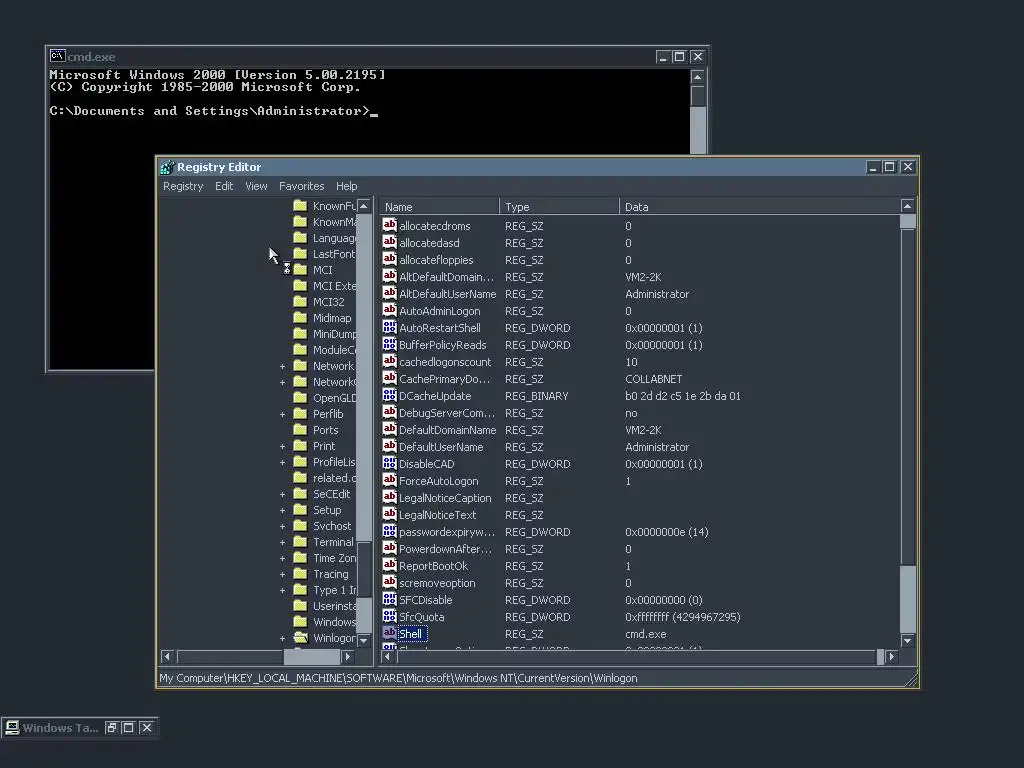The height and width of the screenshot is (768, 1024).
Task: Open the View menu
Action: (x=256, y=186)
